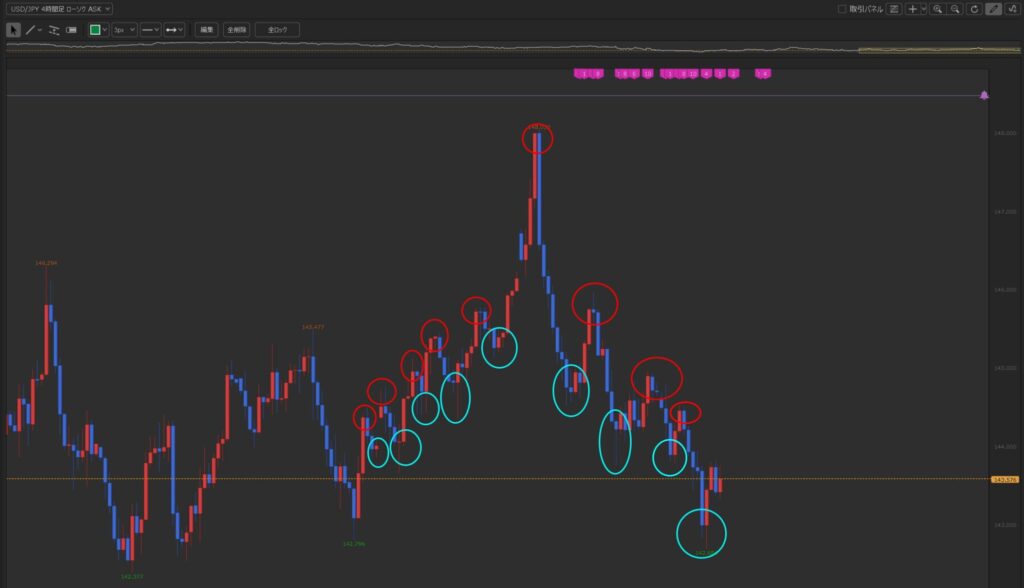1024x588 pixels.
Task: Open the USD/JPY 4時間足 chart selector dropdown
Action: coord(59,8)
